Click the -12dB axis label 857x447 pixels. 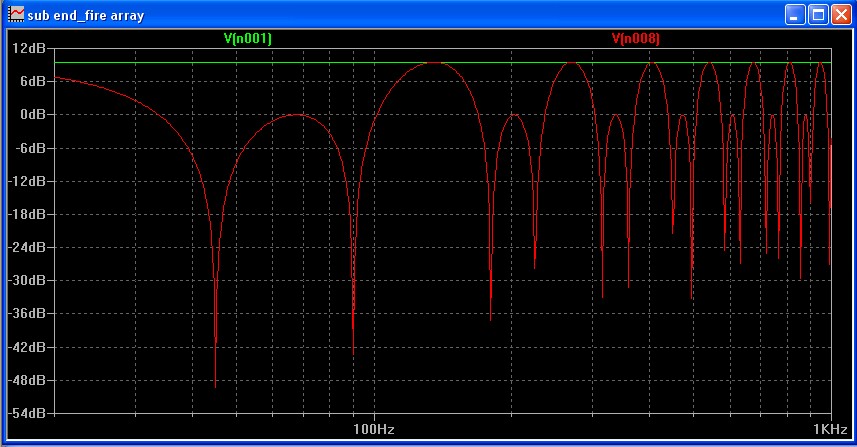pyautogui.click(x=26, y=181)
